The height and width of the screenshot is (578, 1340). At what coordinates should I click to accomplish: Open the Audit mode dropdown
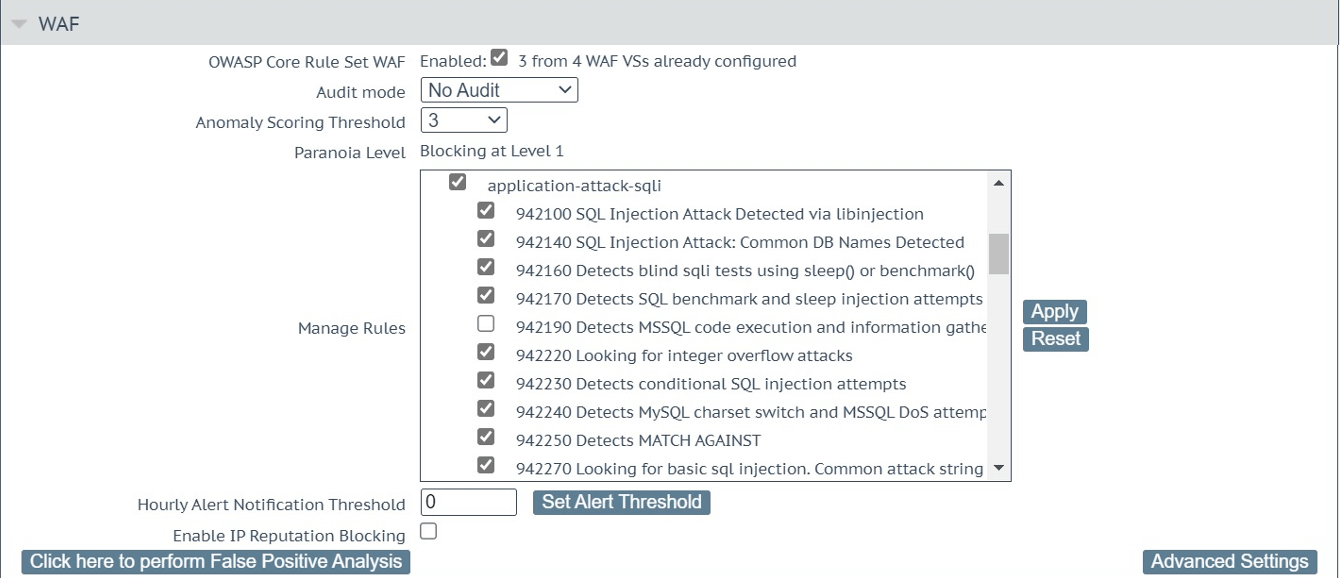499,90
